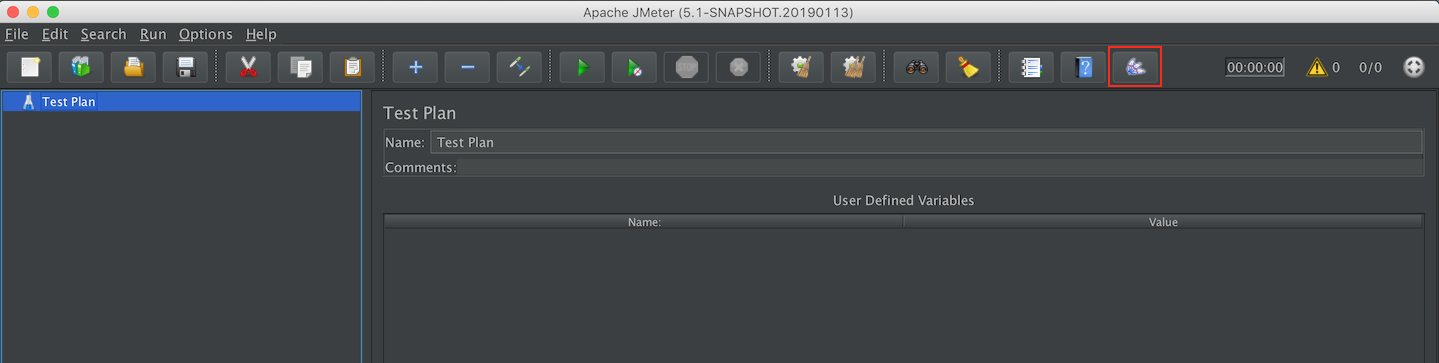Open the Edit menu

[x=55, y=34]
